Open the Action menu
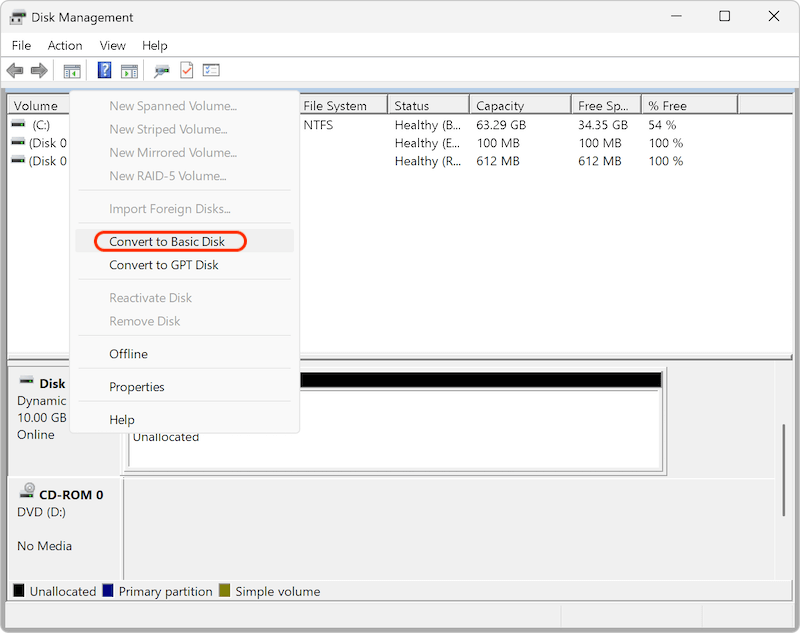Screen dimensions: 800x633 [x=64, y=45]
